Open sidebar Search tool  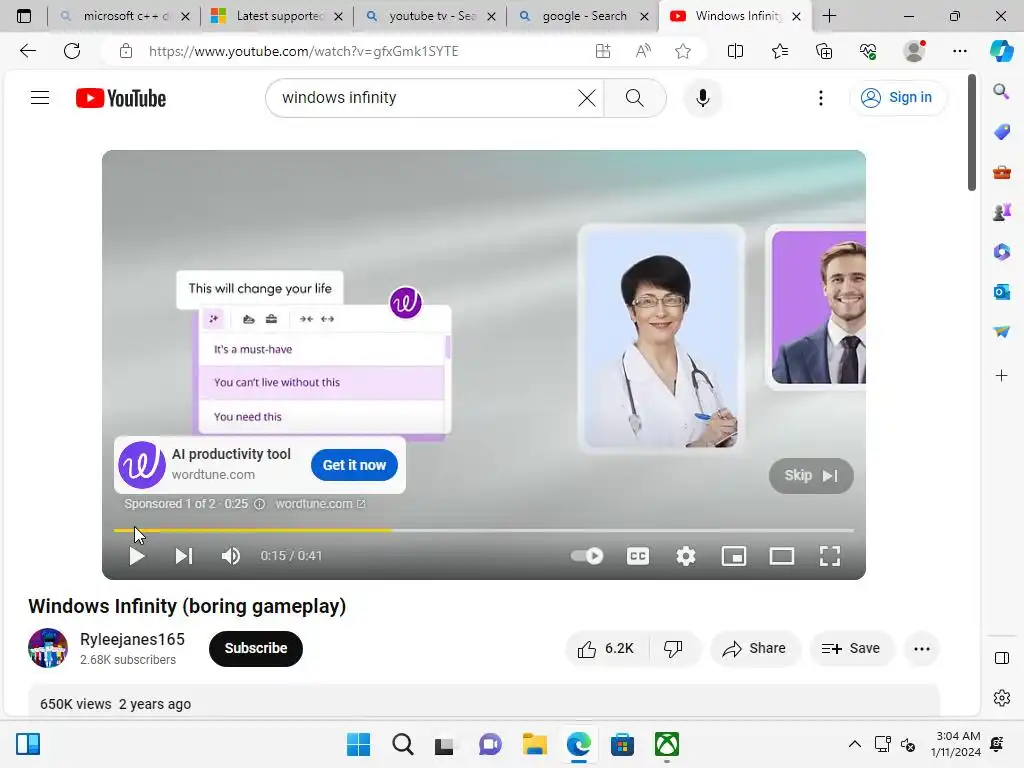[x=1001, y=91]
